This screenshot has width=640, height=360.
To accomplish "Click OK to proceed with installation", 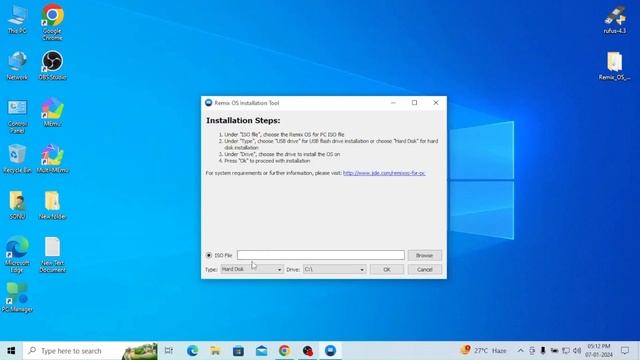I will [x=387, y=269].
